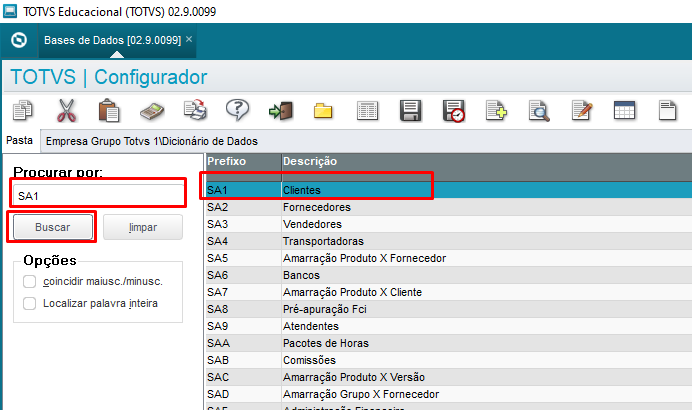Select the Pré-apuração Fci row
Screen dimensions: 692x410
pos(449,309)
